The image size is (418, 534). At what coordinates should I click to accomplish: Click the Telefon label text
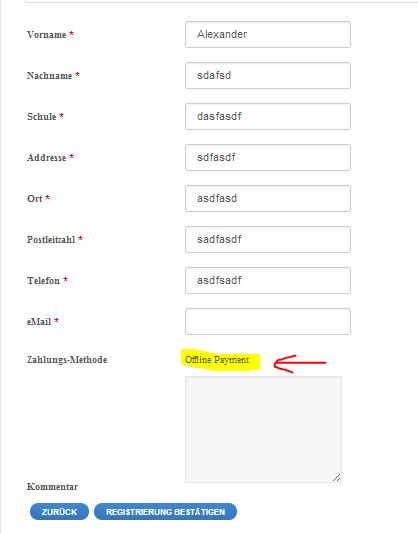(43, 281)
